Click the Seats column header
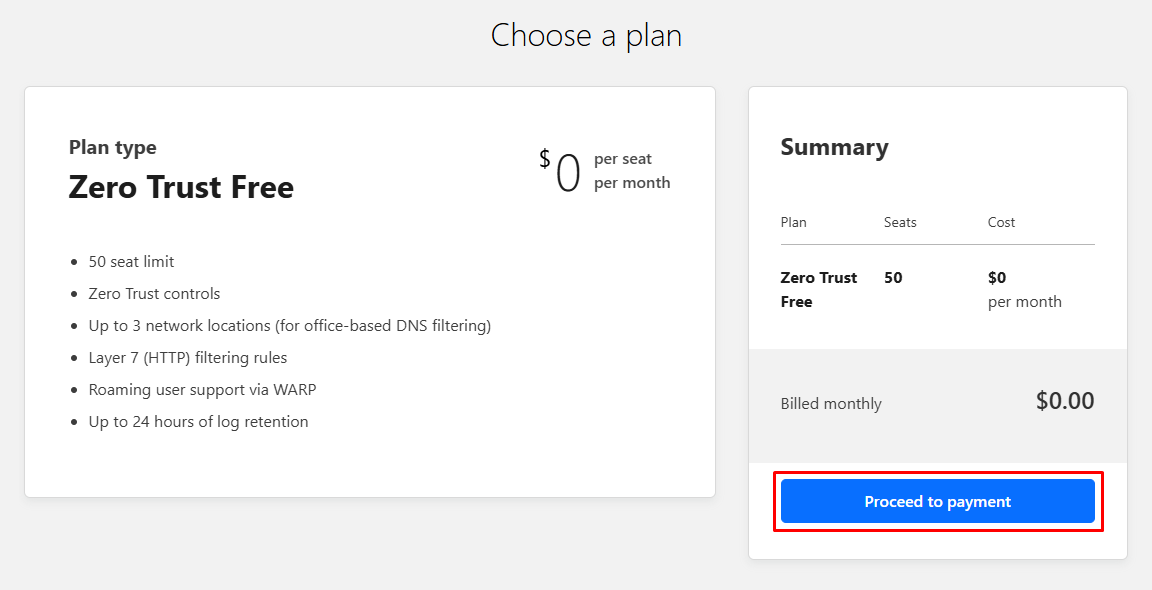Image resolution: width=1152 pixels, height=590 pixels. tap(900, 222)
